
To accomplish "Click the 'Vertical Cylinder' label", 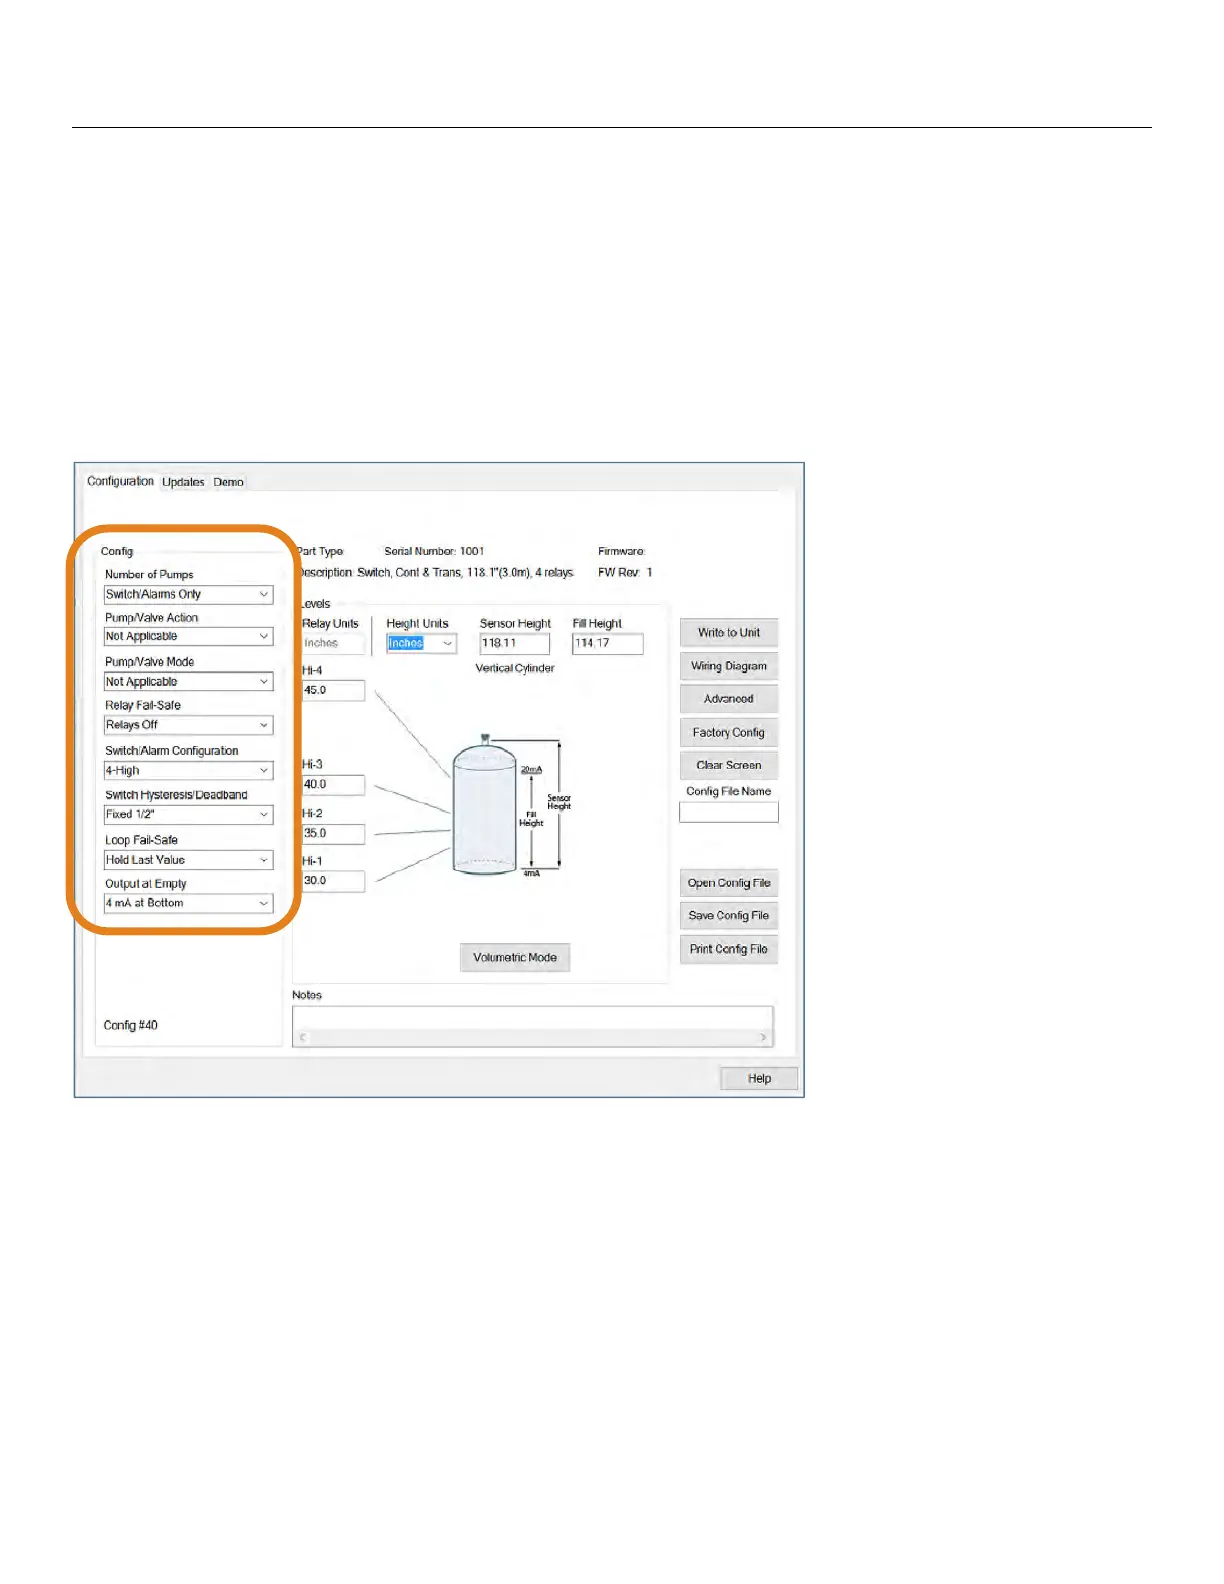I will pos(515,669).
